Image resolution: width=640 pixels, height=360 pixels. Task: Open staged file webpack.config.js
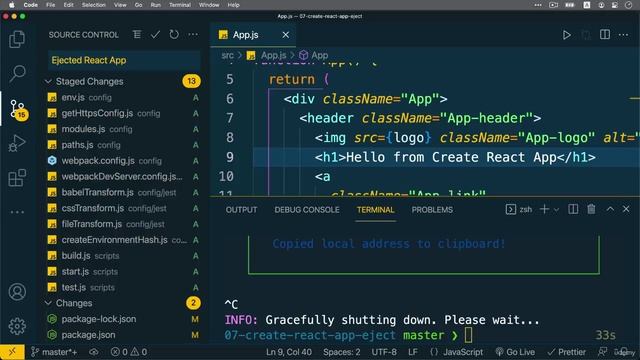(x=122, y=161)
